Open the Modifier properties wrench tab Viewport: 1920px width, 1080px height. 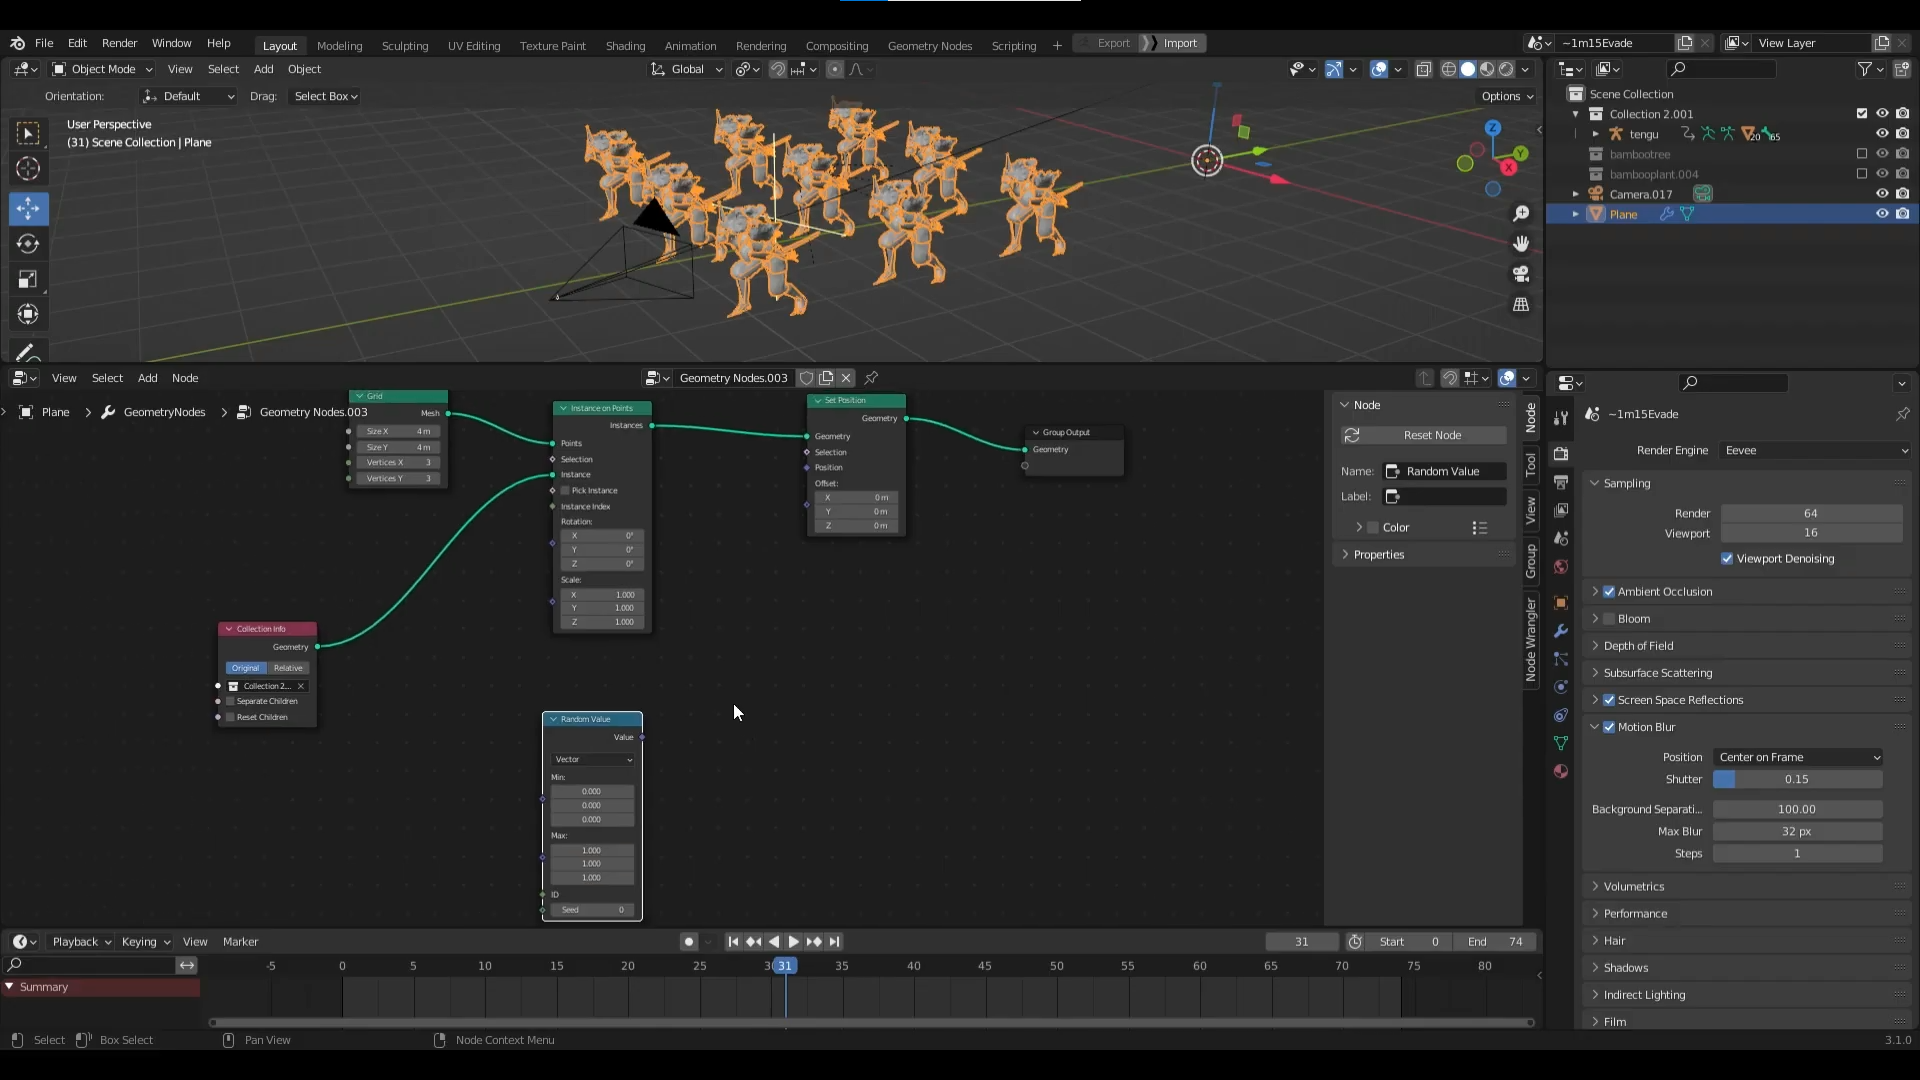pyautogui.click(x=1560, y=631)
